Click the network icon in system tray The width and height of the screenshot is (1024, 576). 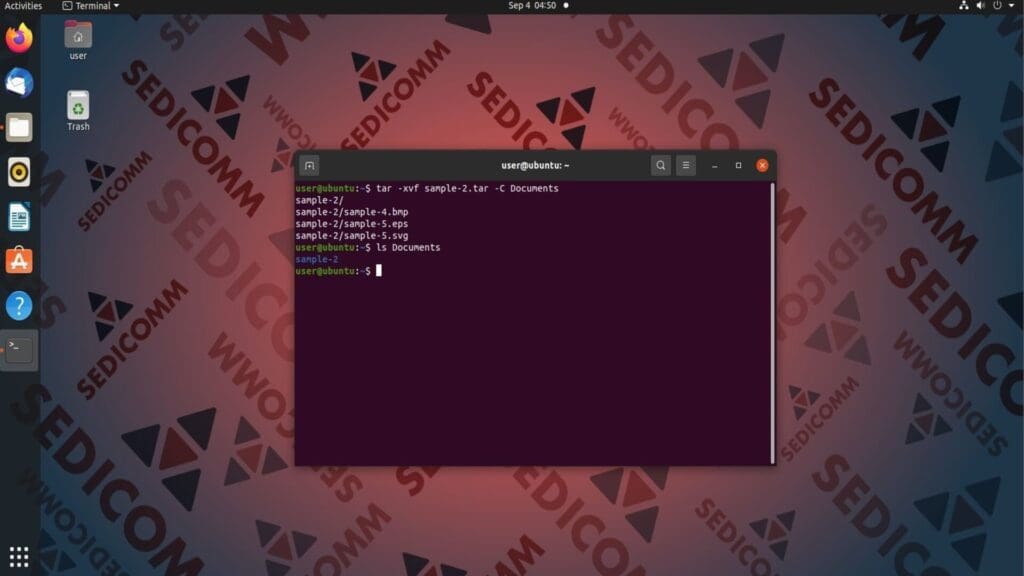964,6
